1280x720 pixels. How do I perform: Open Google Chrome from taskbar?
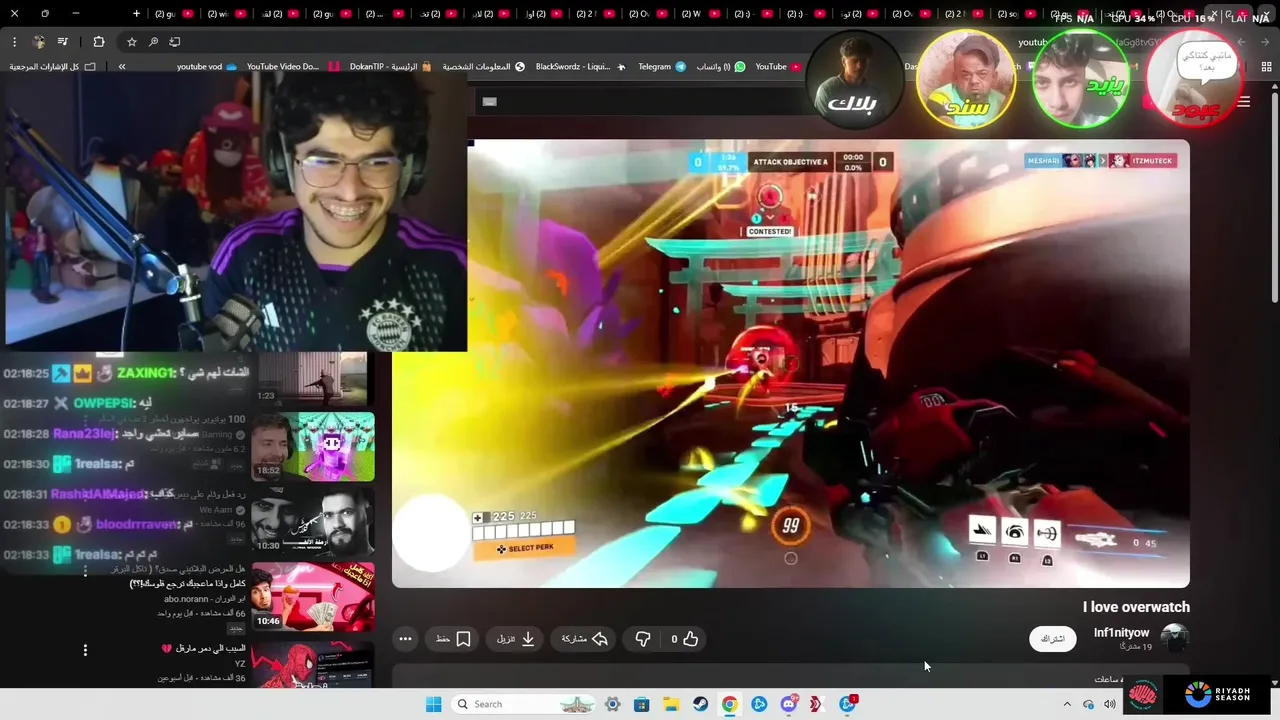[x=730, y=704]
